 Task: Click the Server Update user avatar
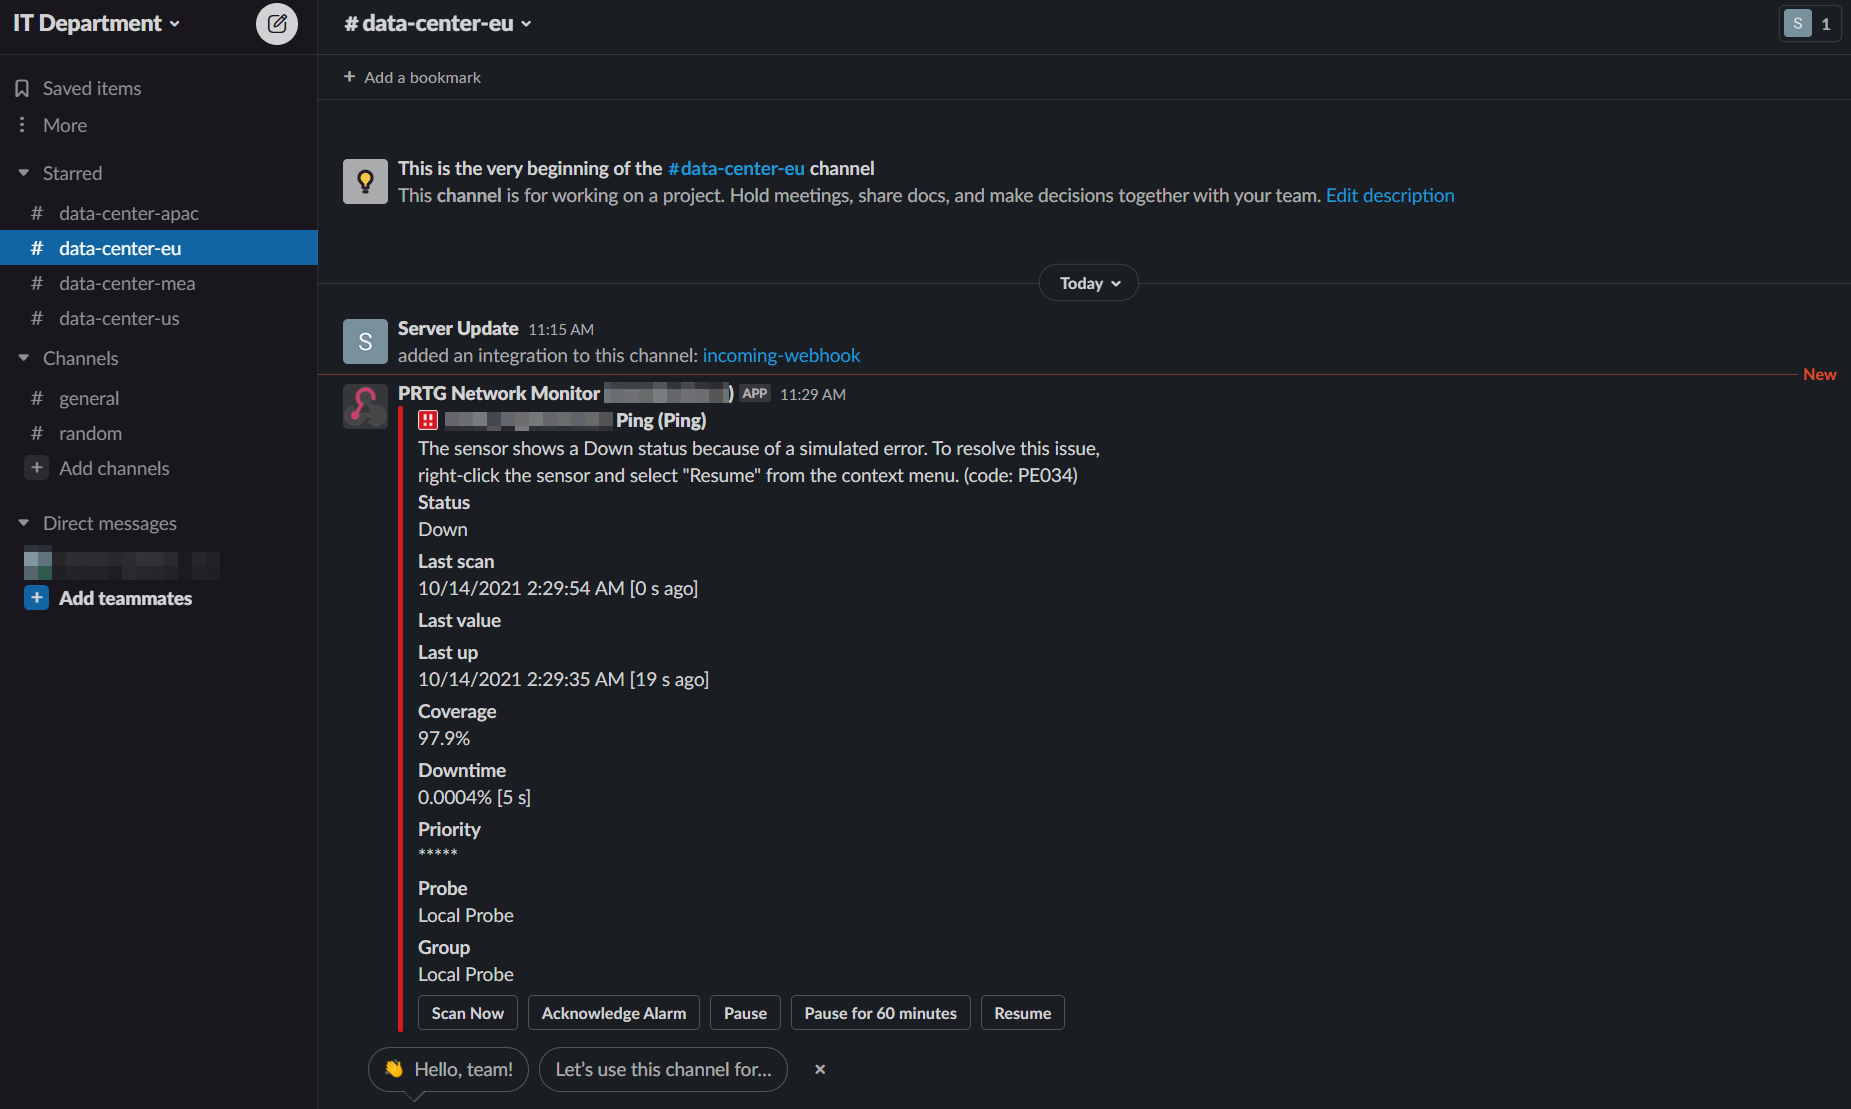tap(365, 342)
